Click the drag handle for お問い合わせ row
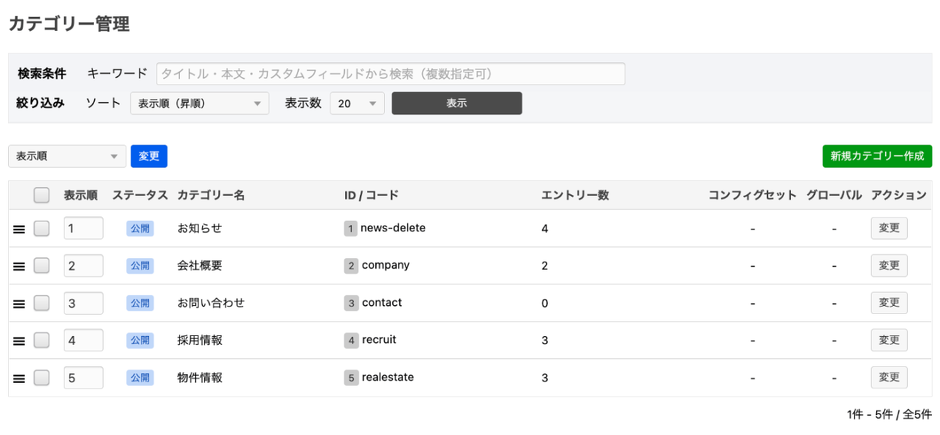 click(18, 304)
